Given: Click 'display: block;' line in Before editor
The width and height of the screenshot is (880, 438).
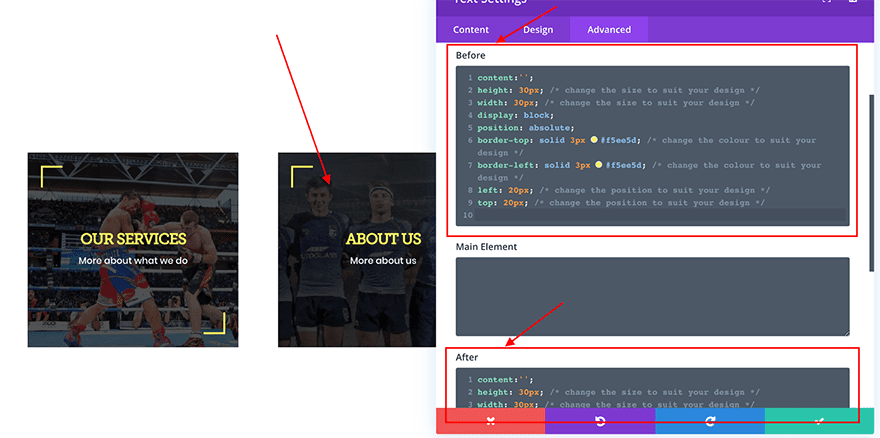Looking at the screenshot, I should coord(515,115).
